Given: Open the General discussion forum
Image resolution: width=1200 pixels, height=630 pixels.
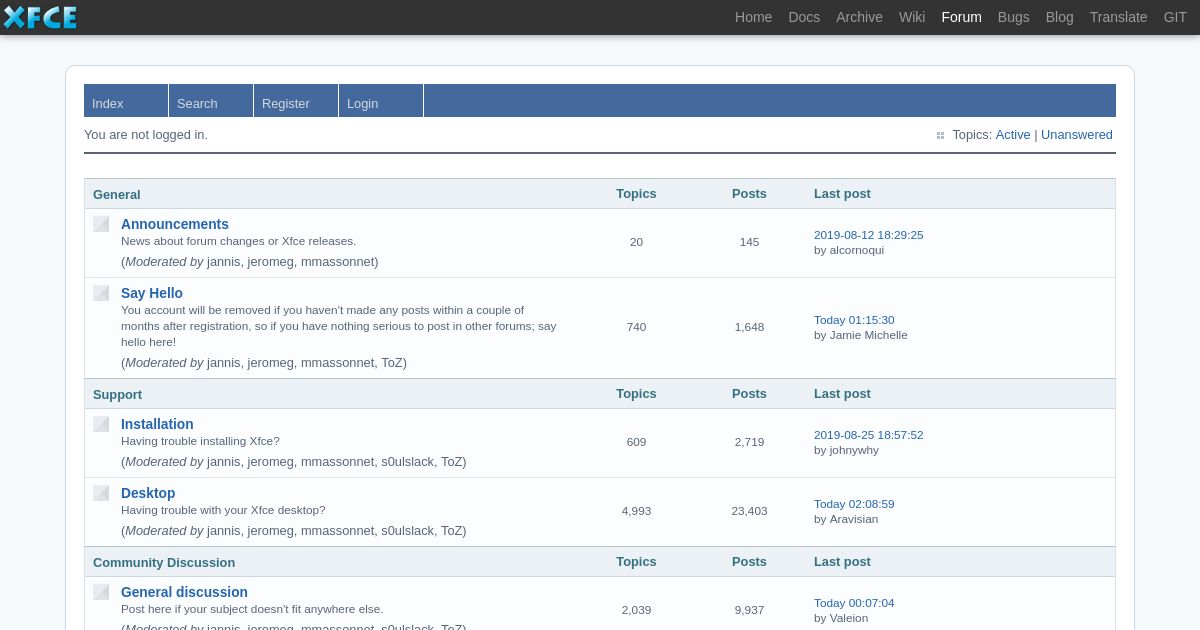Looking at the screenshot, I should [184, 592].
